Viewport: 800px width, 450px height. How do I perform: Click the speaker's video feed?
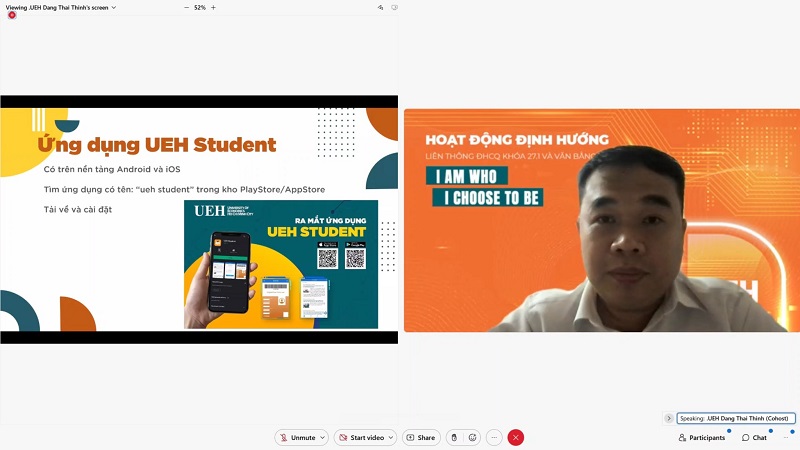coord(602,220)
